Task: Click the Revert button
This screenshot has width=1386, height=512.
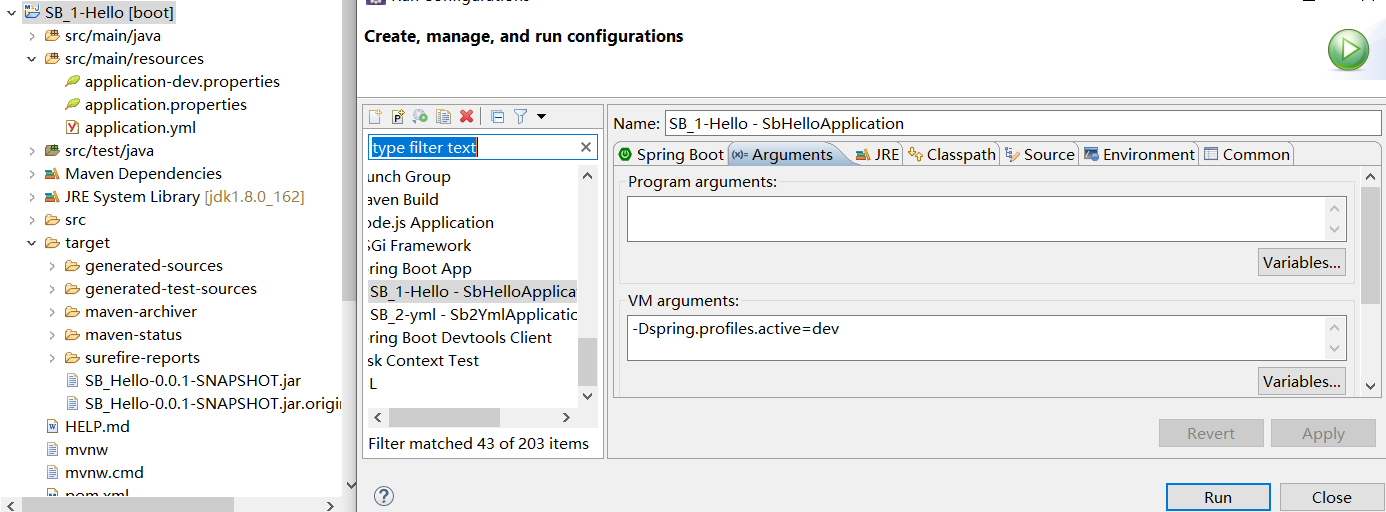Action: tap(1211, 433)
